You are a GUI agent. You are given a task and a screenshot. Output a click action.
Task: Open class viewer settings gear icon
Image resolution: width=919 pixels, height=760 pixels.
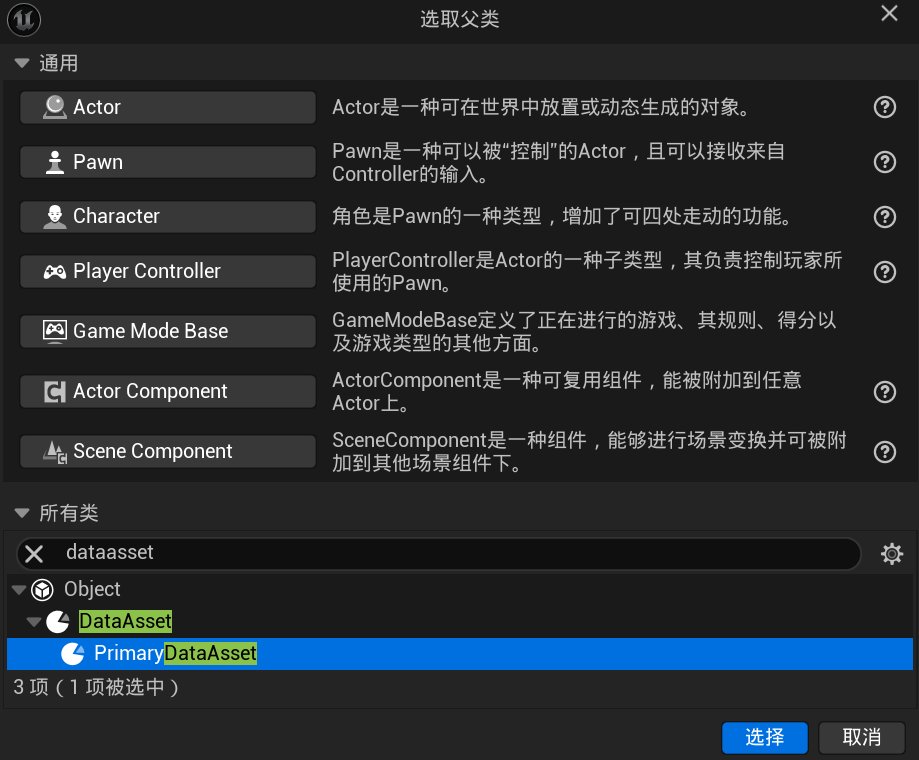coord(891,554)
